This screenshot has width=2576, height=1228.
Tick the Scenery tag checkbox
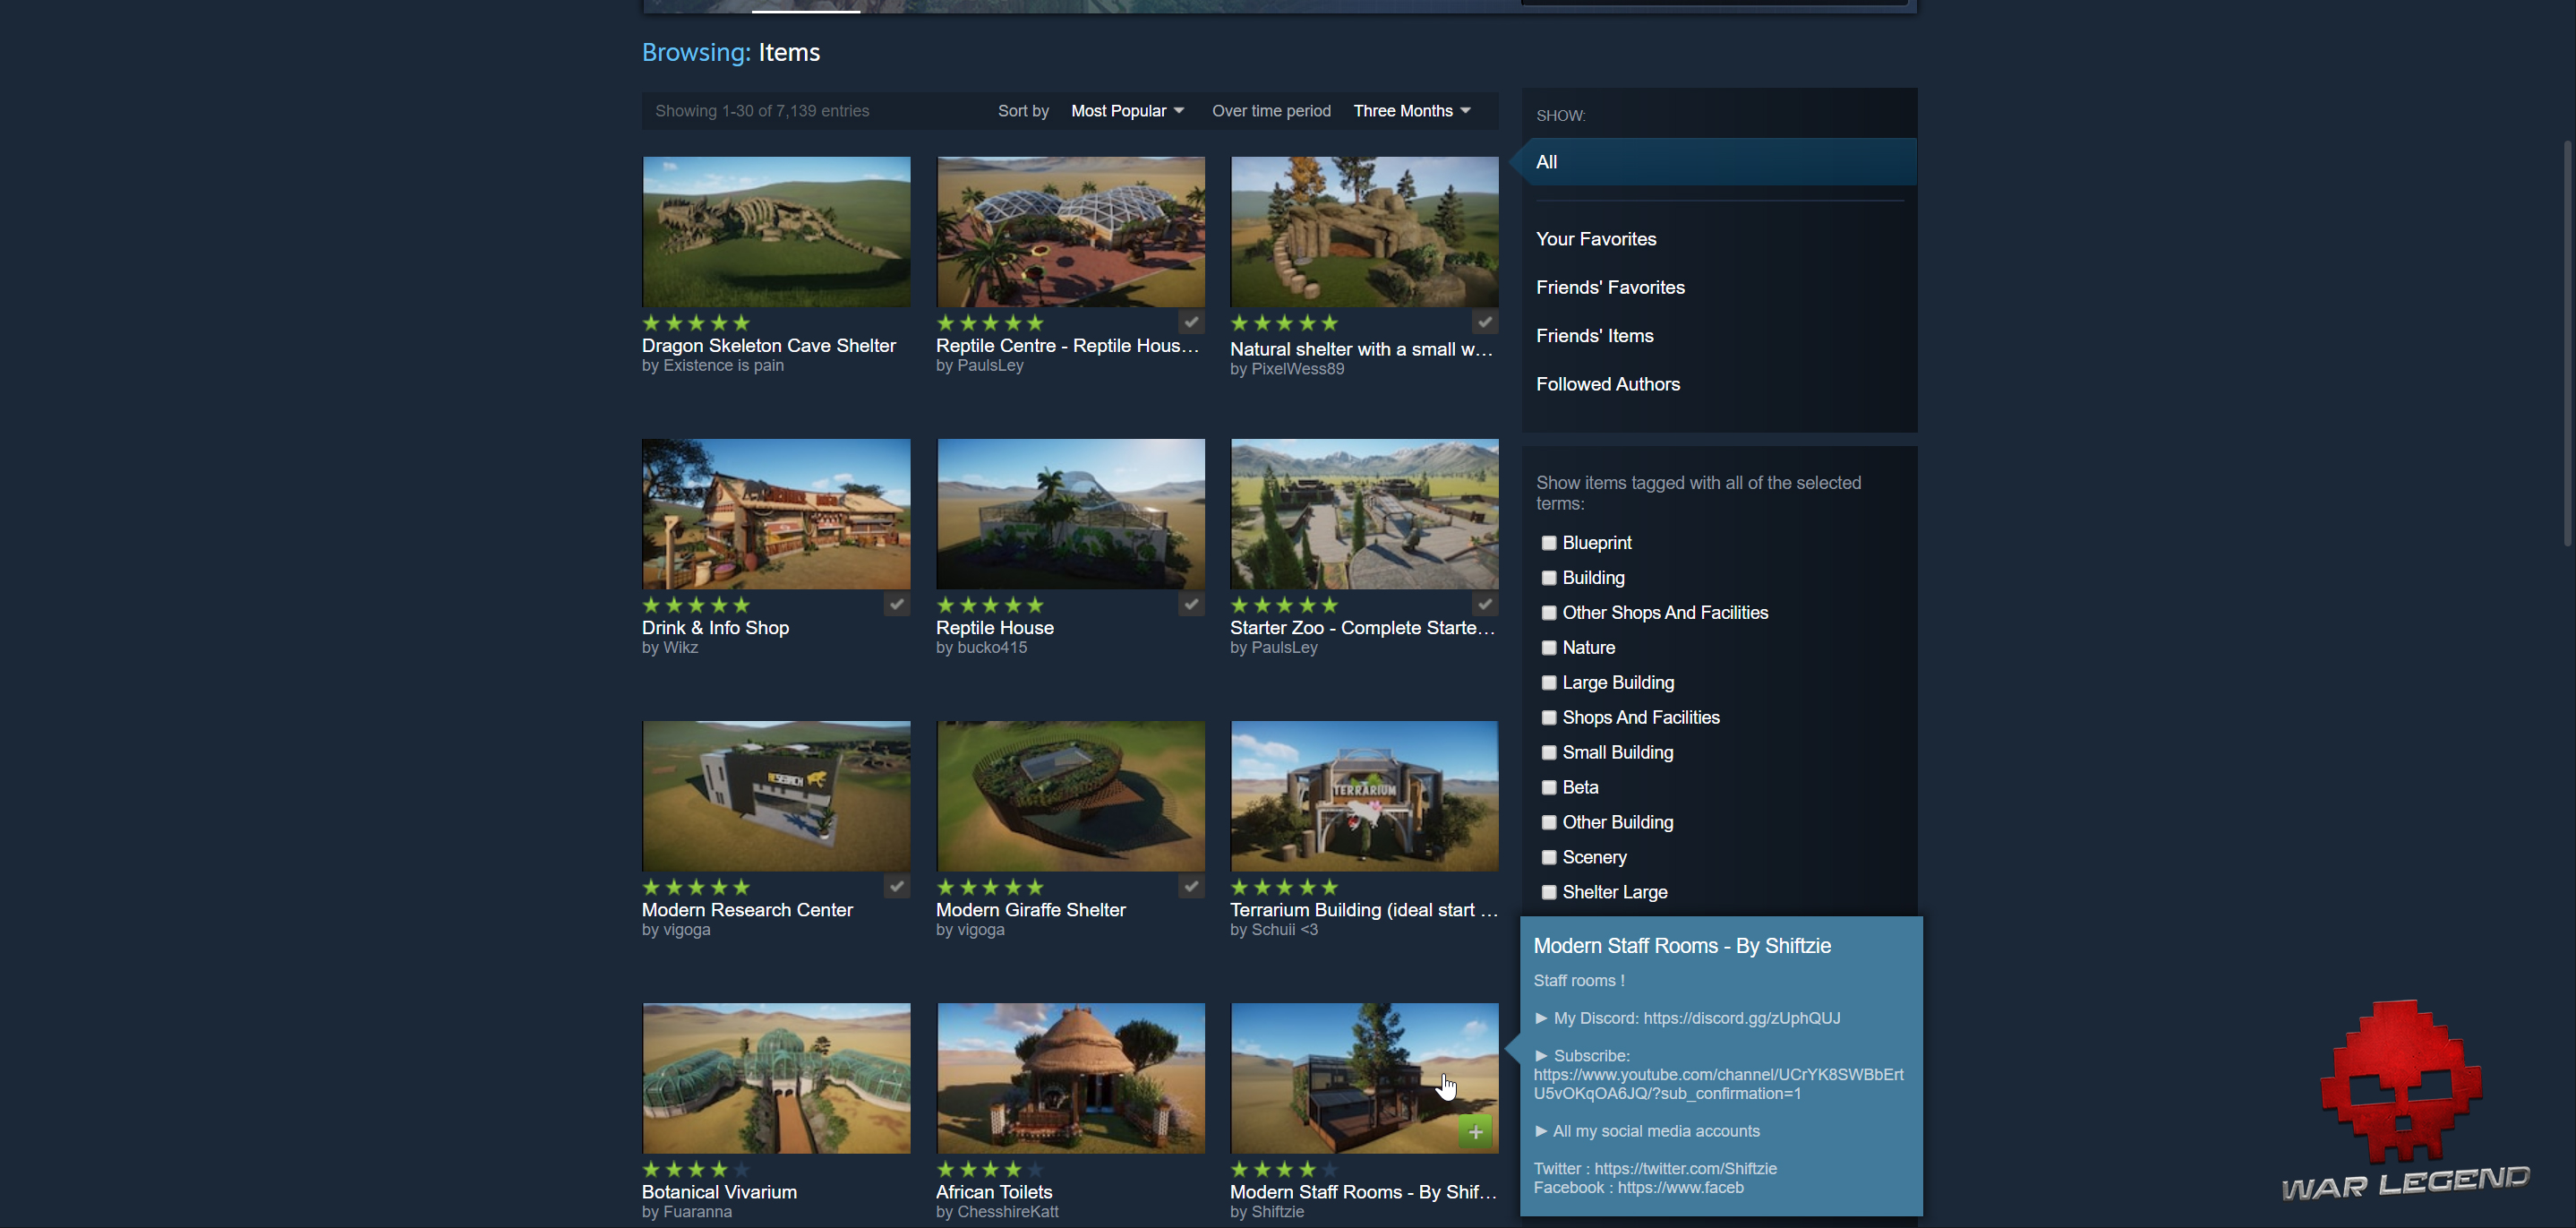(x=1548, y=857)
